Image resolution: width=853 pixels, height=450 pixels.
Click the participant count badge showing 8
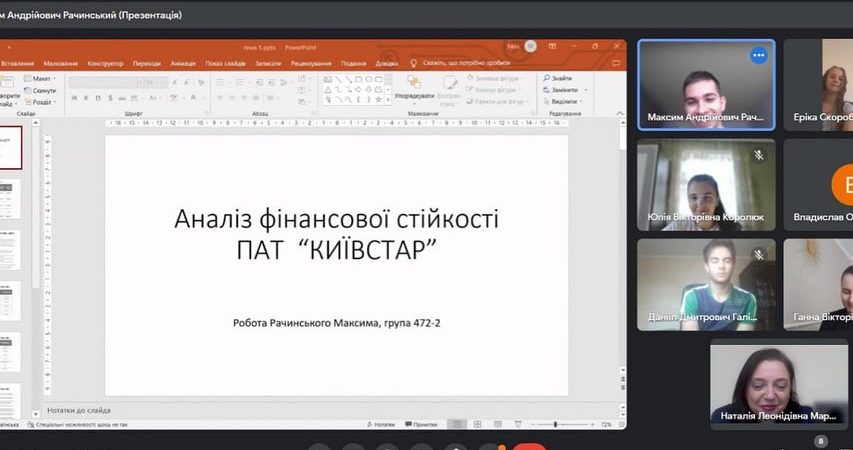pos(821,441)
